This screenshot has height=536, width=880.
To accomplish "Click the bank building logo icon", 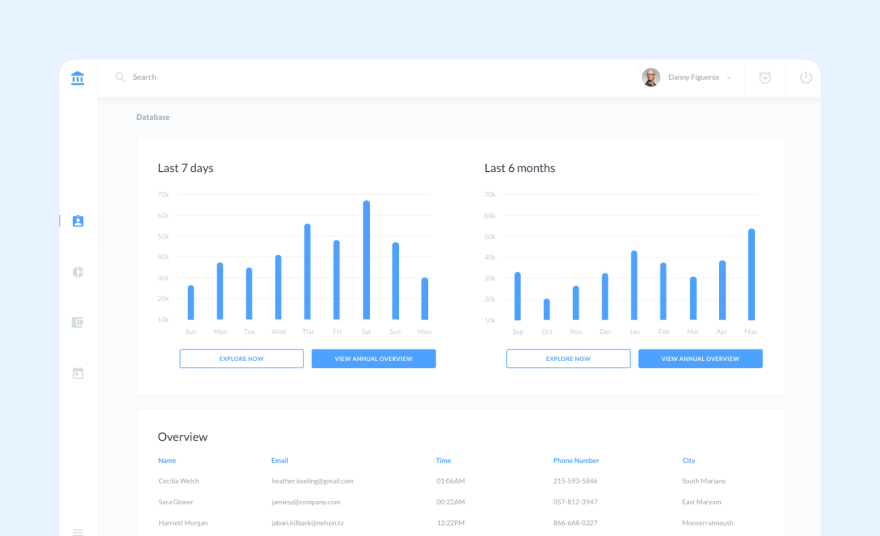I will [77, 78].
